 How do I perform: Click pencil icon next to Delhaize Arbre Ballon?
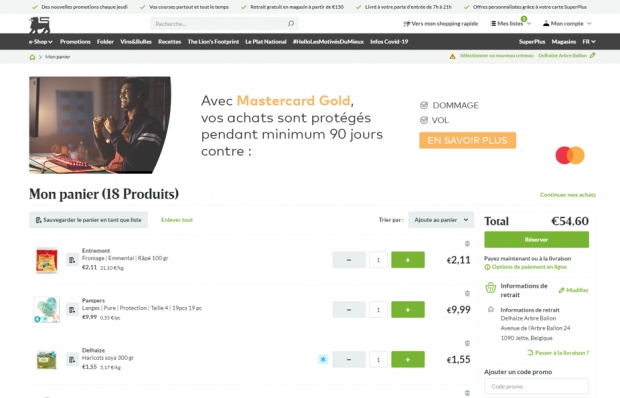592,55
